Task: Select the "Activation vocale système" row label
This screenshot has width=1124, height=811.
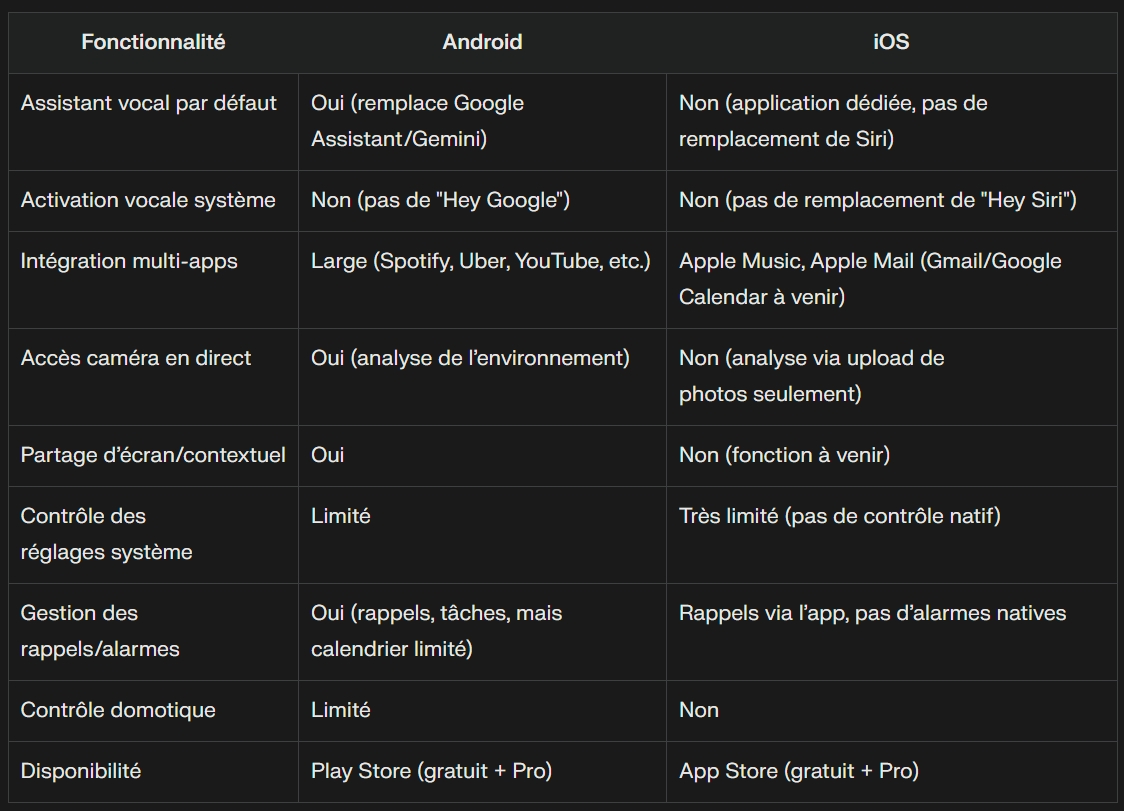Action: [x=148, y=200]
